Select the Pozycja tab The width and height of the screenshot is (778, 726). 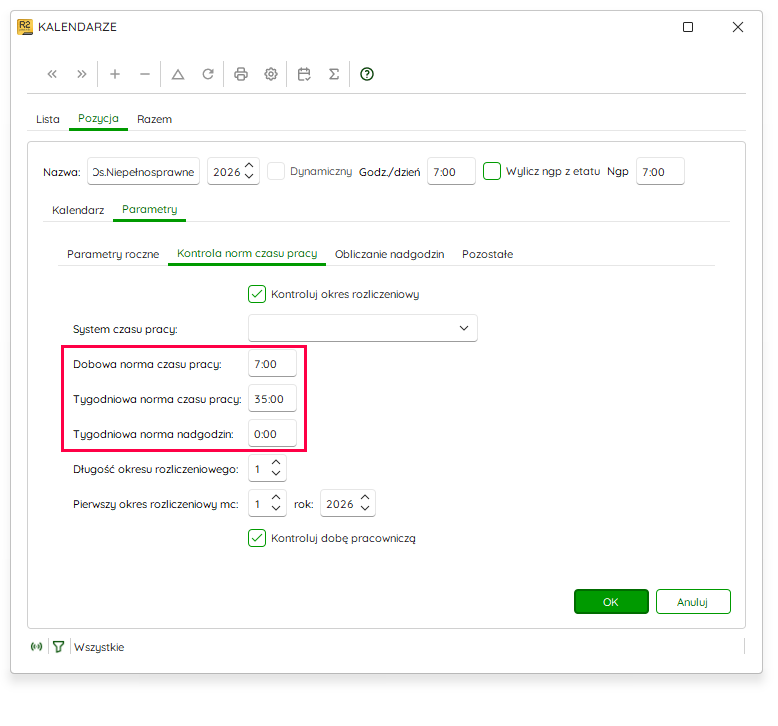coord(98,118)
